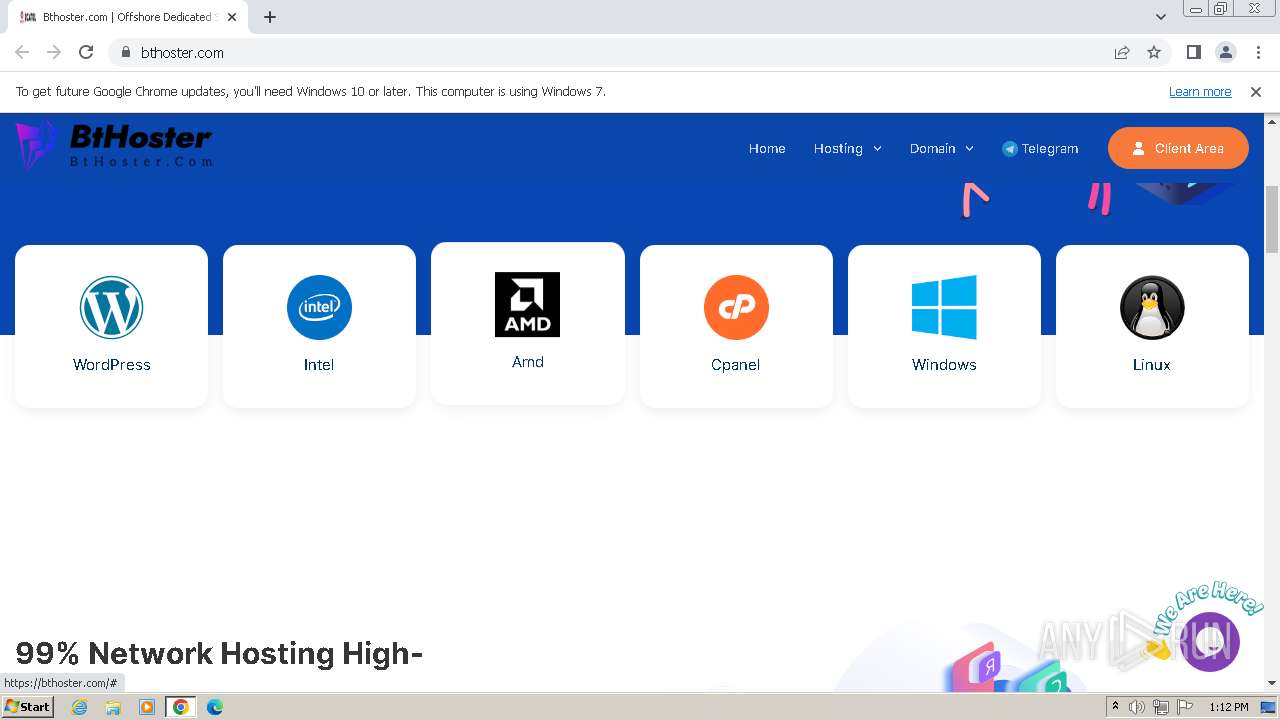The height and width of the screenshot is (720, 1280).
Task: Click the page vertical scrollbar thumb
Action: pyautogui.click(x=1272, y=218)
